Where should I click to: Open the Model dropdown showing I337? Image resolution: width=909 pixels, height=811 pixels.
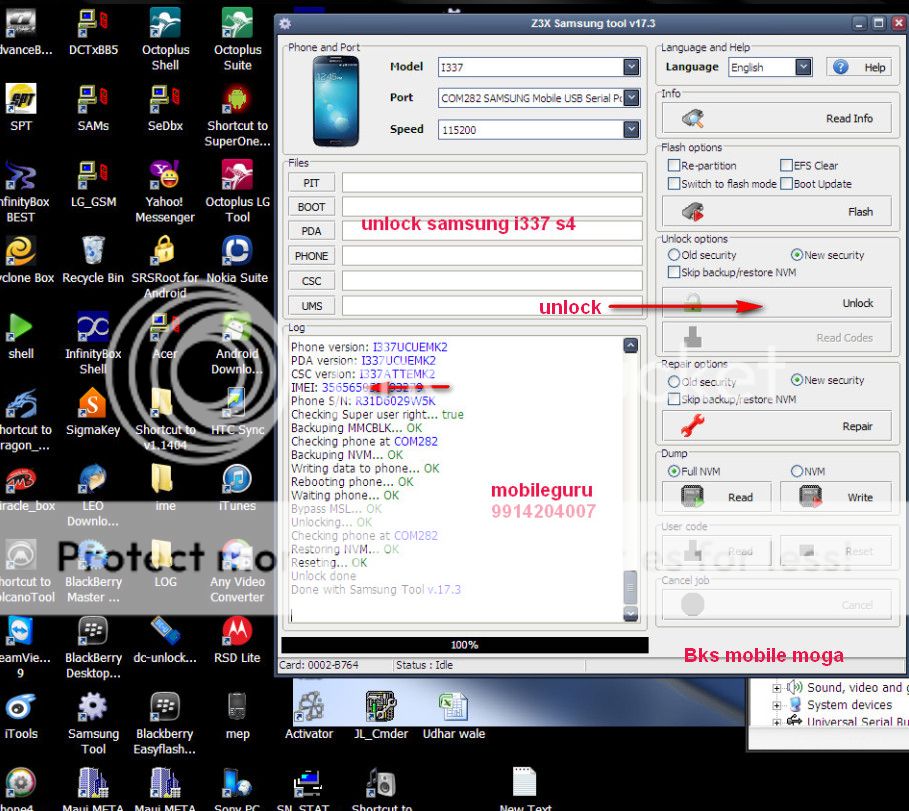click(631, 67)
